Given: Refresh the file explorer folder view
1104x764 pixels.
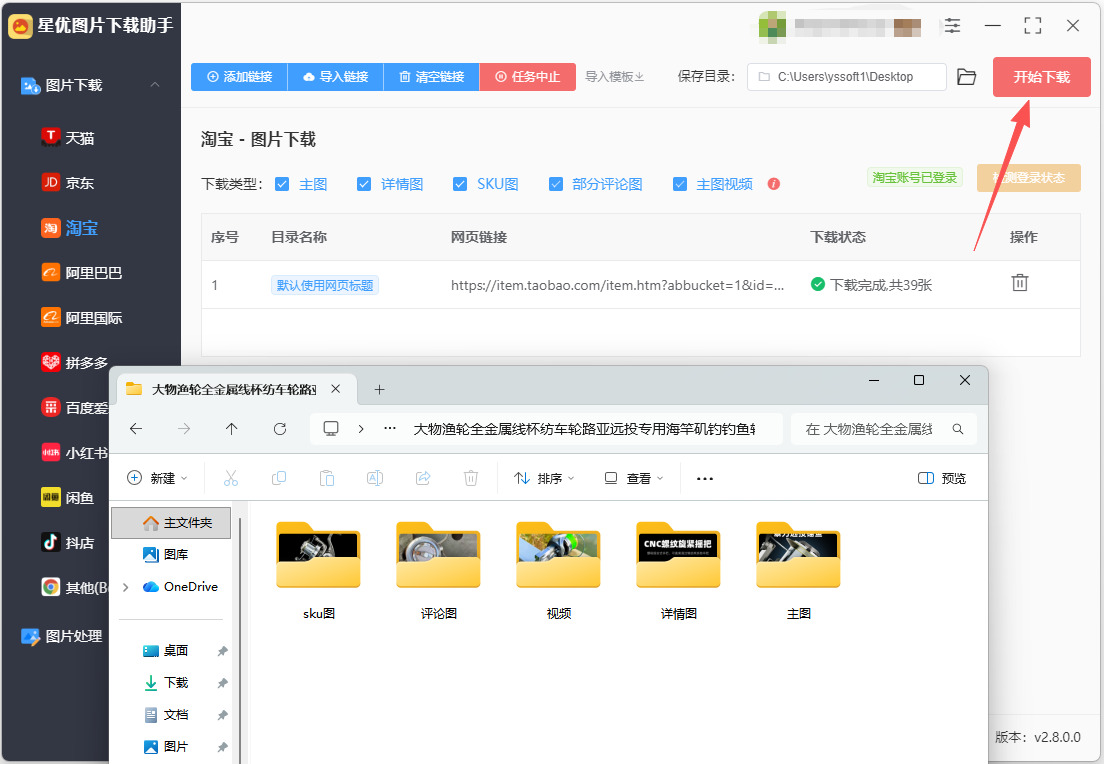Looking at the screenshot, I should 280,429.
